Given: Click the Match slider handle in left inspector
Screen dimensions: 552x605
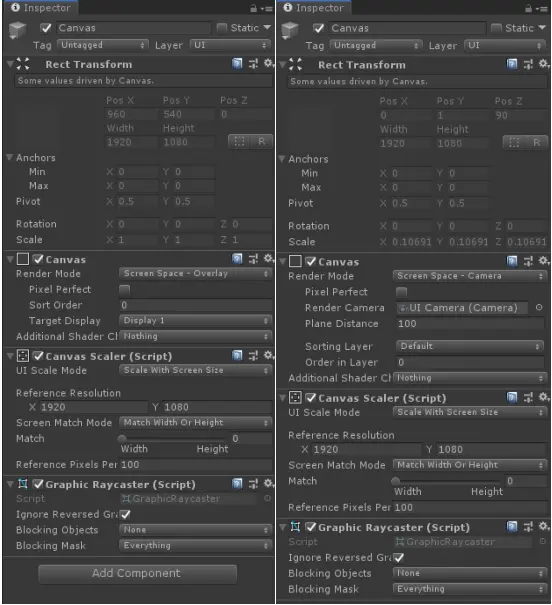Looking at the screenshot, I should (x=122, y=438).
